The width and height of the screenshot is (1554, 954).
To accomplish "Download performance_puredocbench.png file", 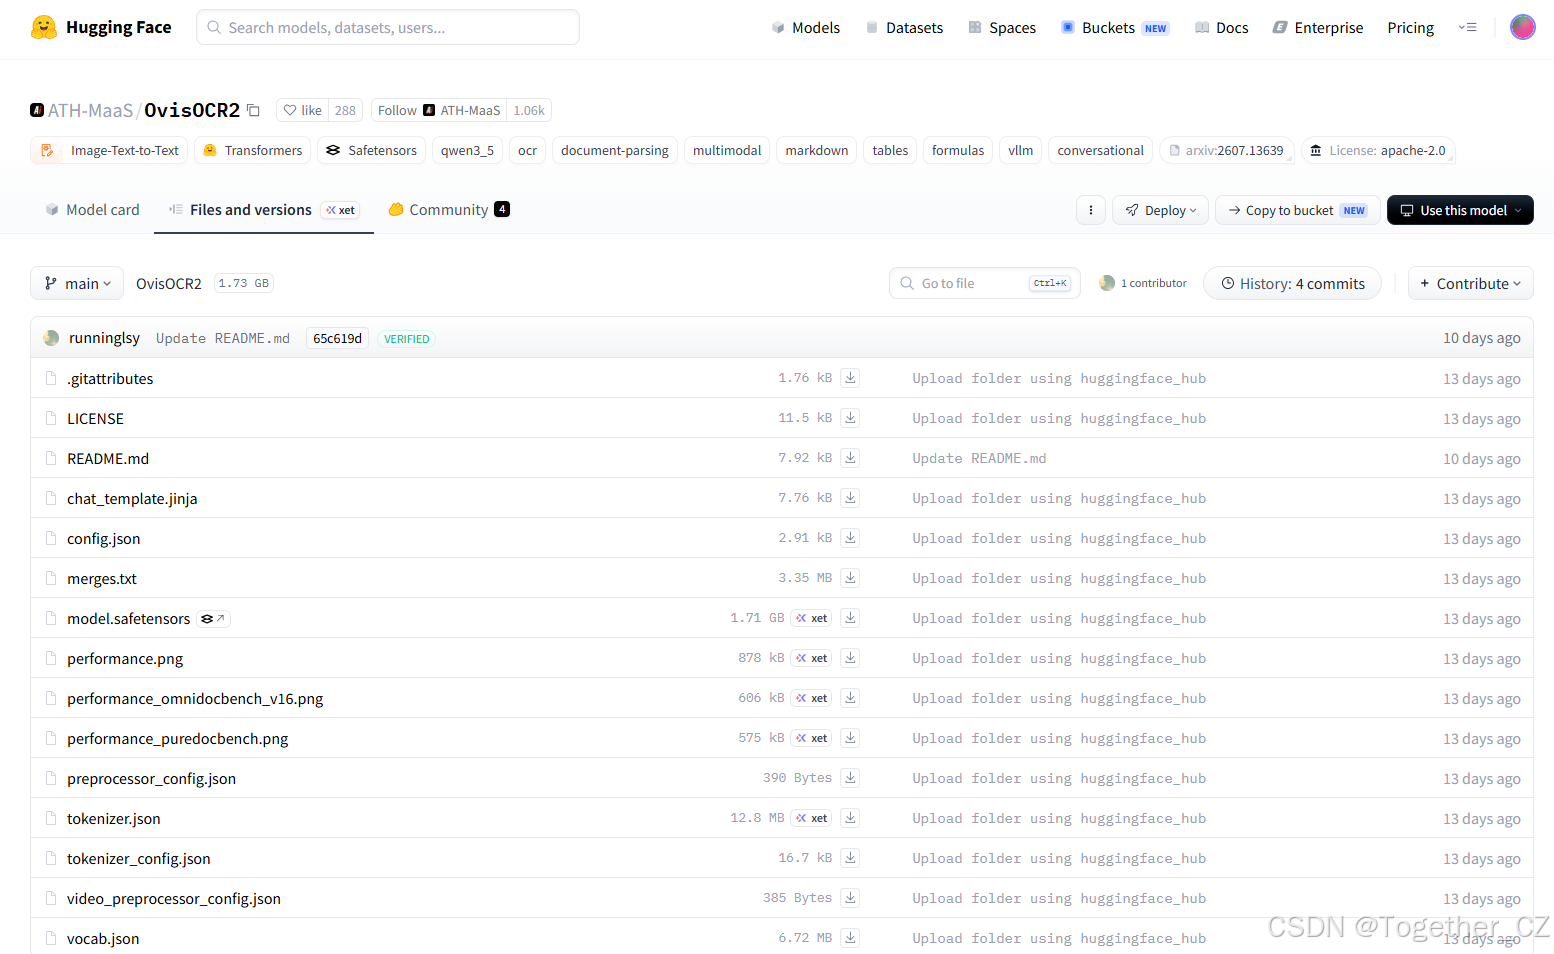I will 850,738.
